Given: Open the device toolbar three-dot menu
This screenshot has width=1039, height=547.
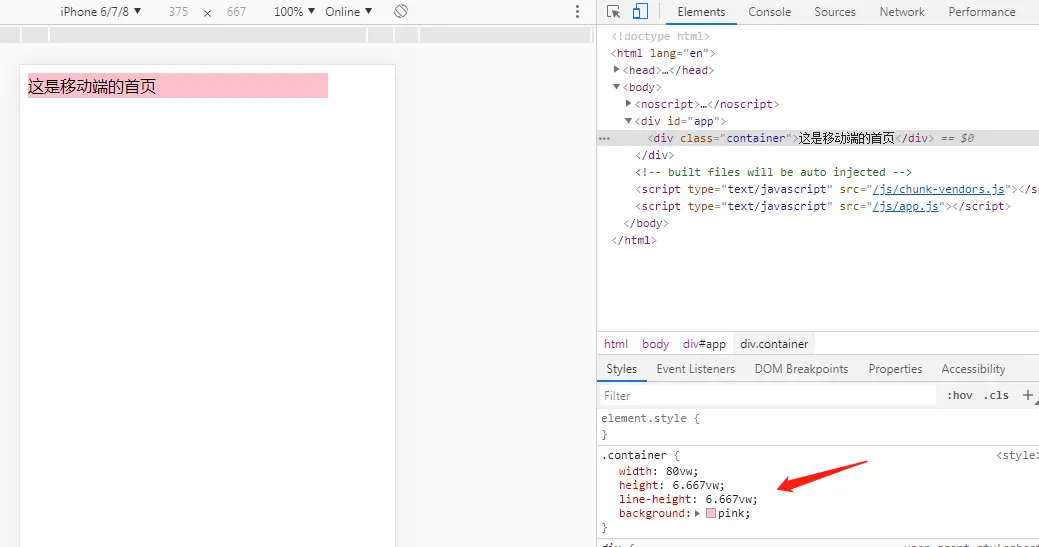Looking at the screenshot, I should pyautogui.click(x=577, y=11).
